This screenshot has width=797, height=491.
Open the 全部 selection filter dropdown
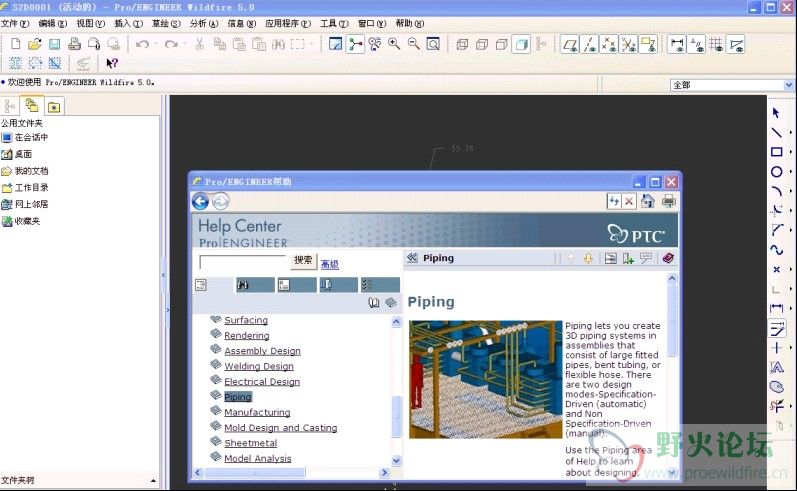788,85
